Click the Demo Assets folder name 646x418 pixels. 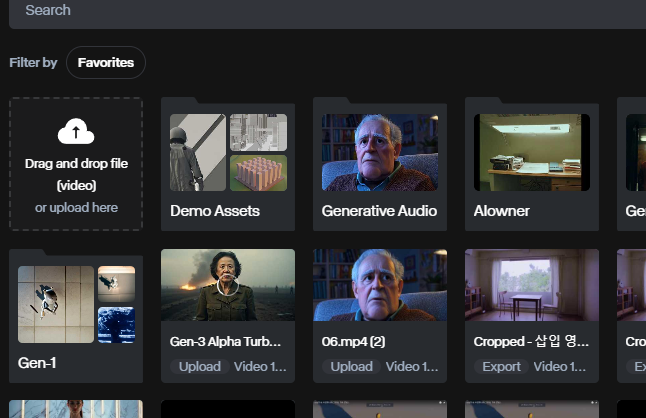point(215,211)
